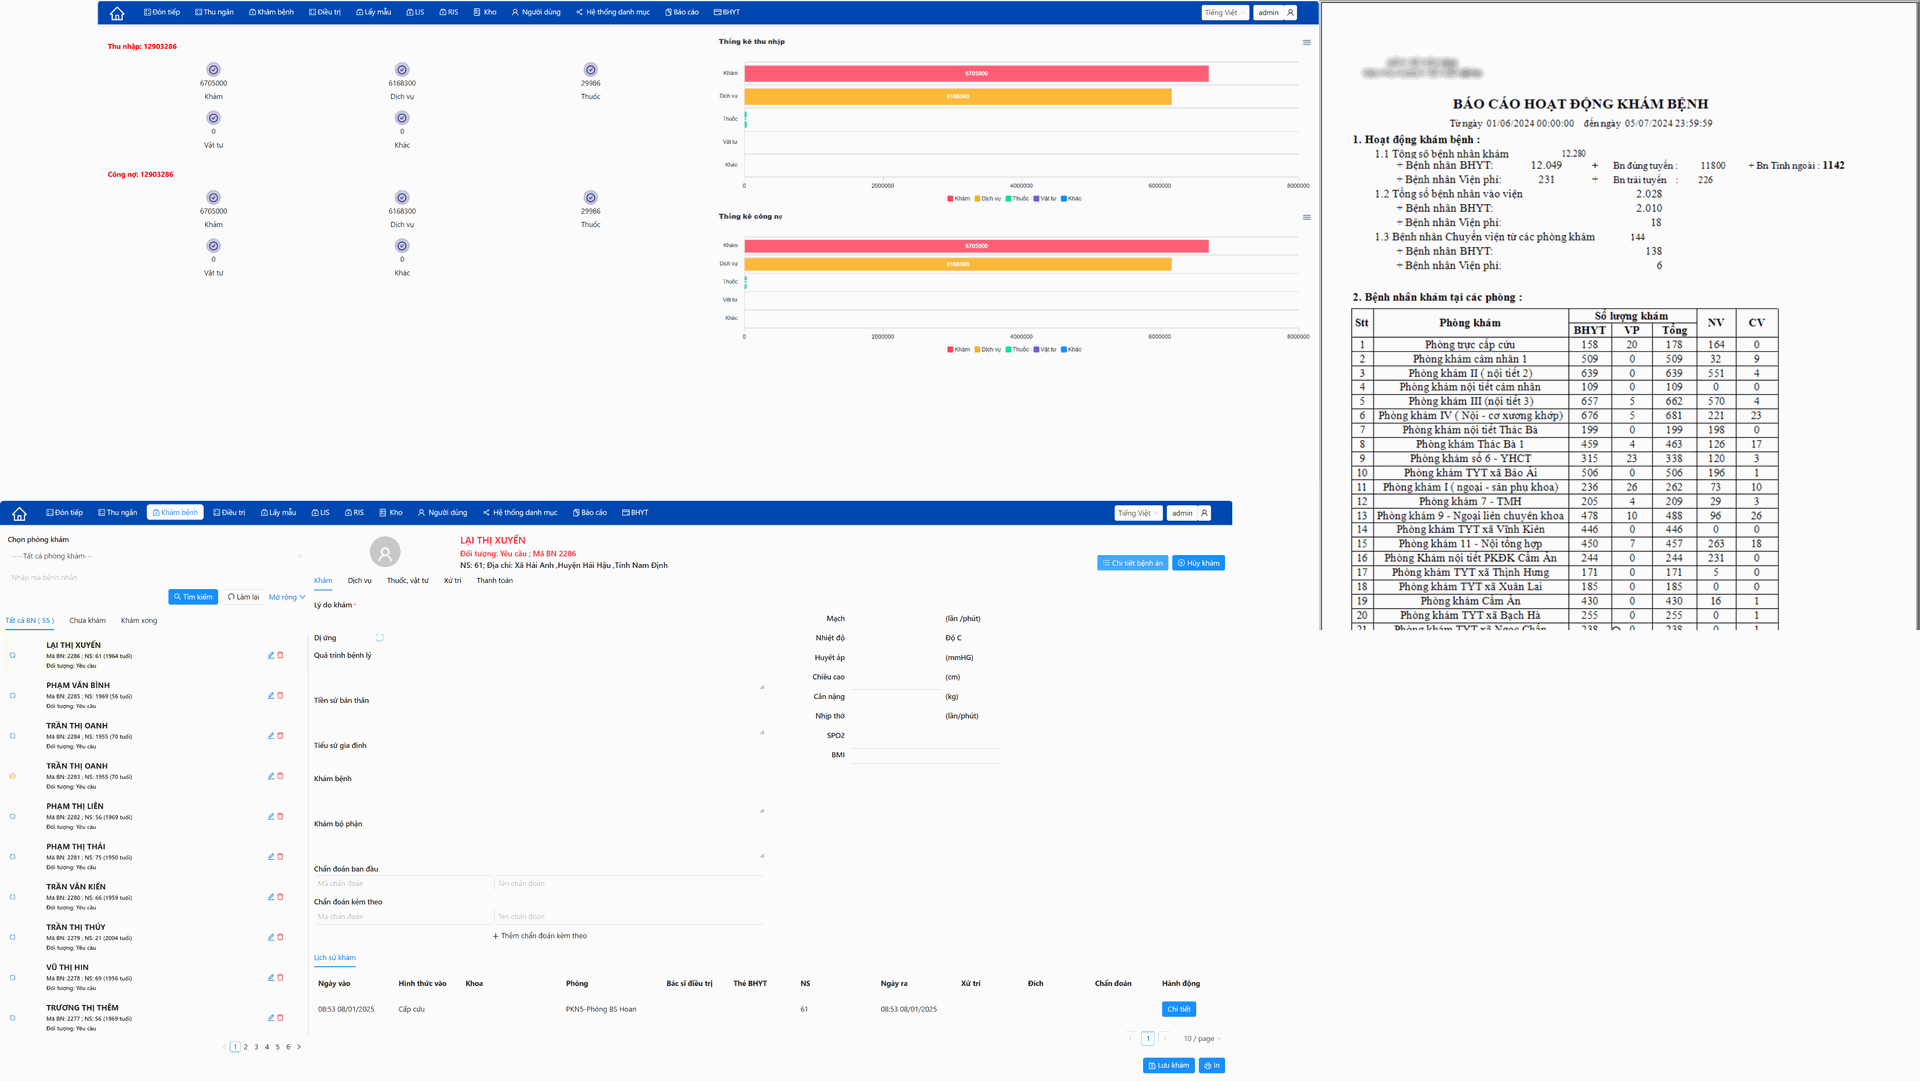Click the admin user profile icon in the lower navbar

coord(1204,513)
